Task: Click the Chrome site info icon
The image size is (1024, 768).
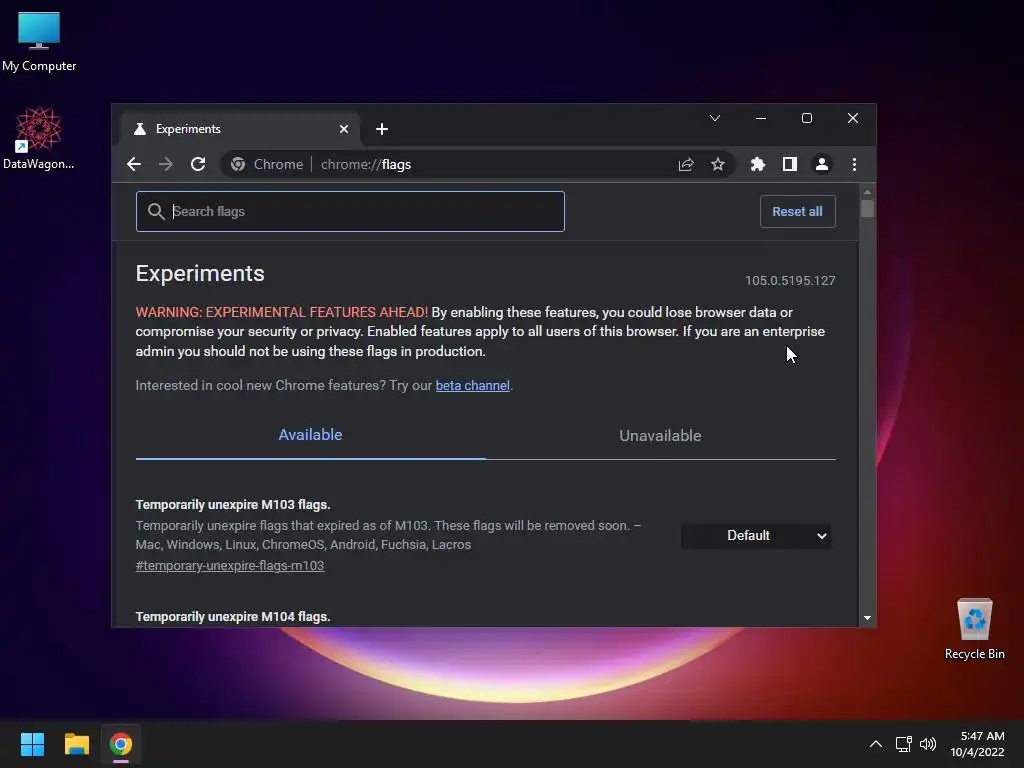Action: 238,165
